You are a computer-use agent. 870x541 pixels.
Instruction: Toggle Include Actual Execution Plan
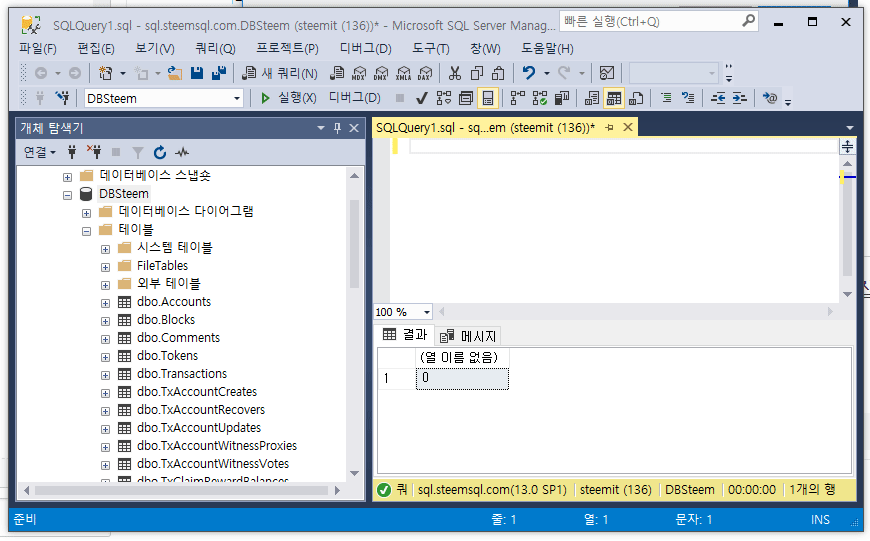tap(518, 98)
